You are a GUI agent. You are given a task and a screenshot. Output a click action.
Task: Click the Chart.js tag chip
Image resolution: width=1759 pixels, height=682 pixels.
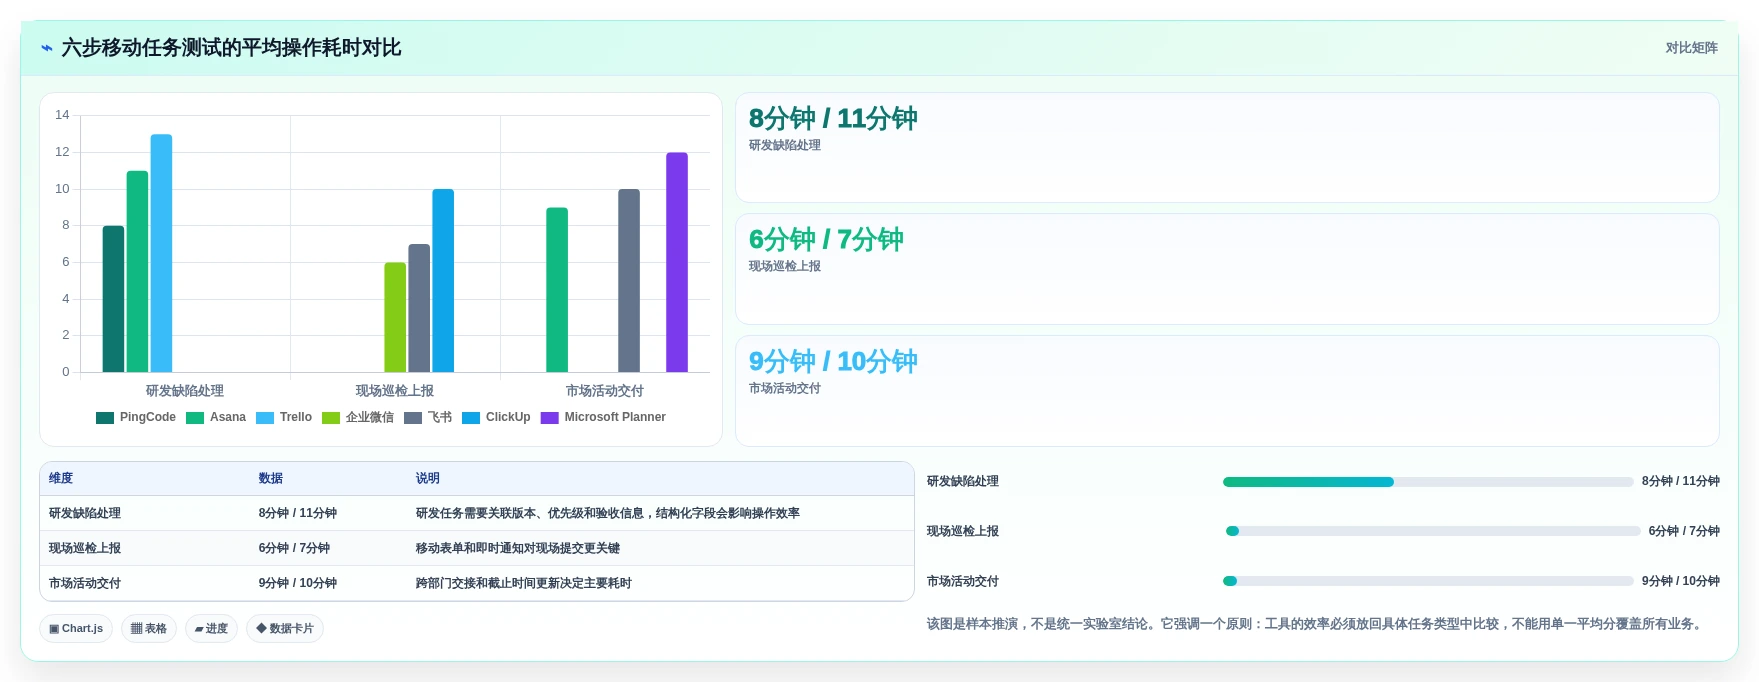[x=76, y=629]
